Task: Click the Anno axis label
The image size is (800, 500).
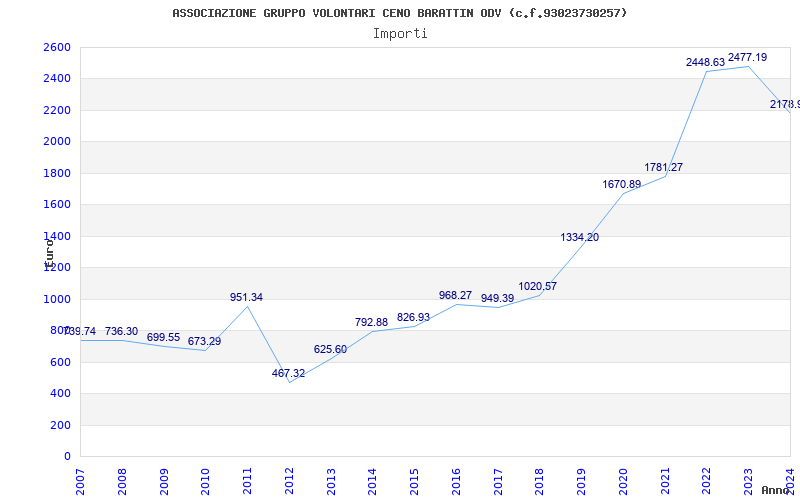Action: 774,491
